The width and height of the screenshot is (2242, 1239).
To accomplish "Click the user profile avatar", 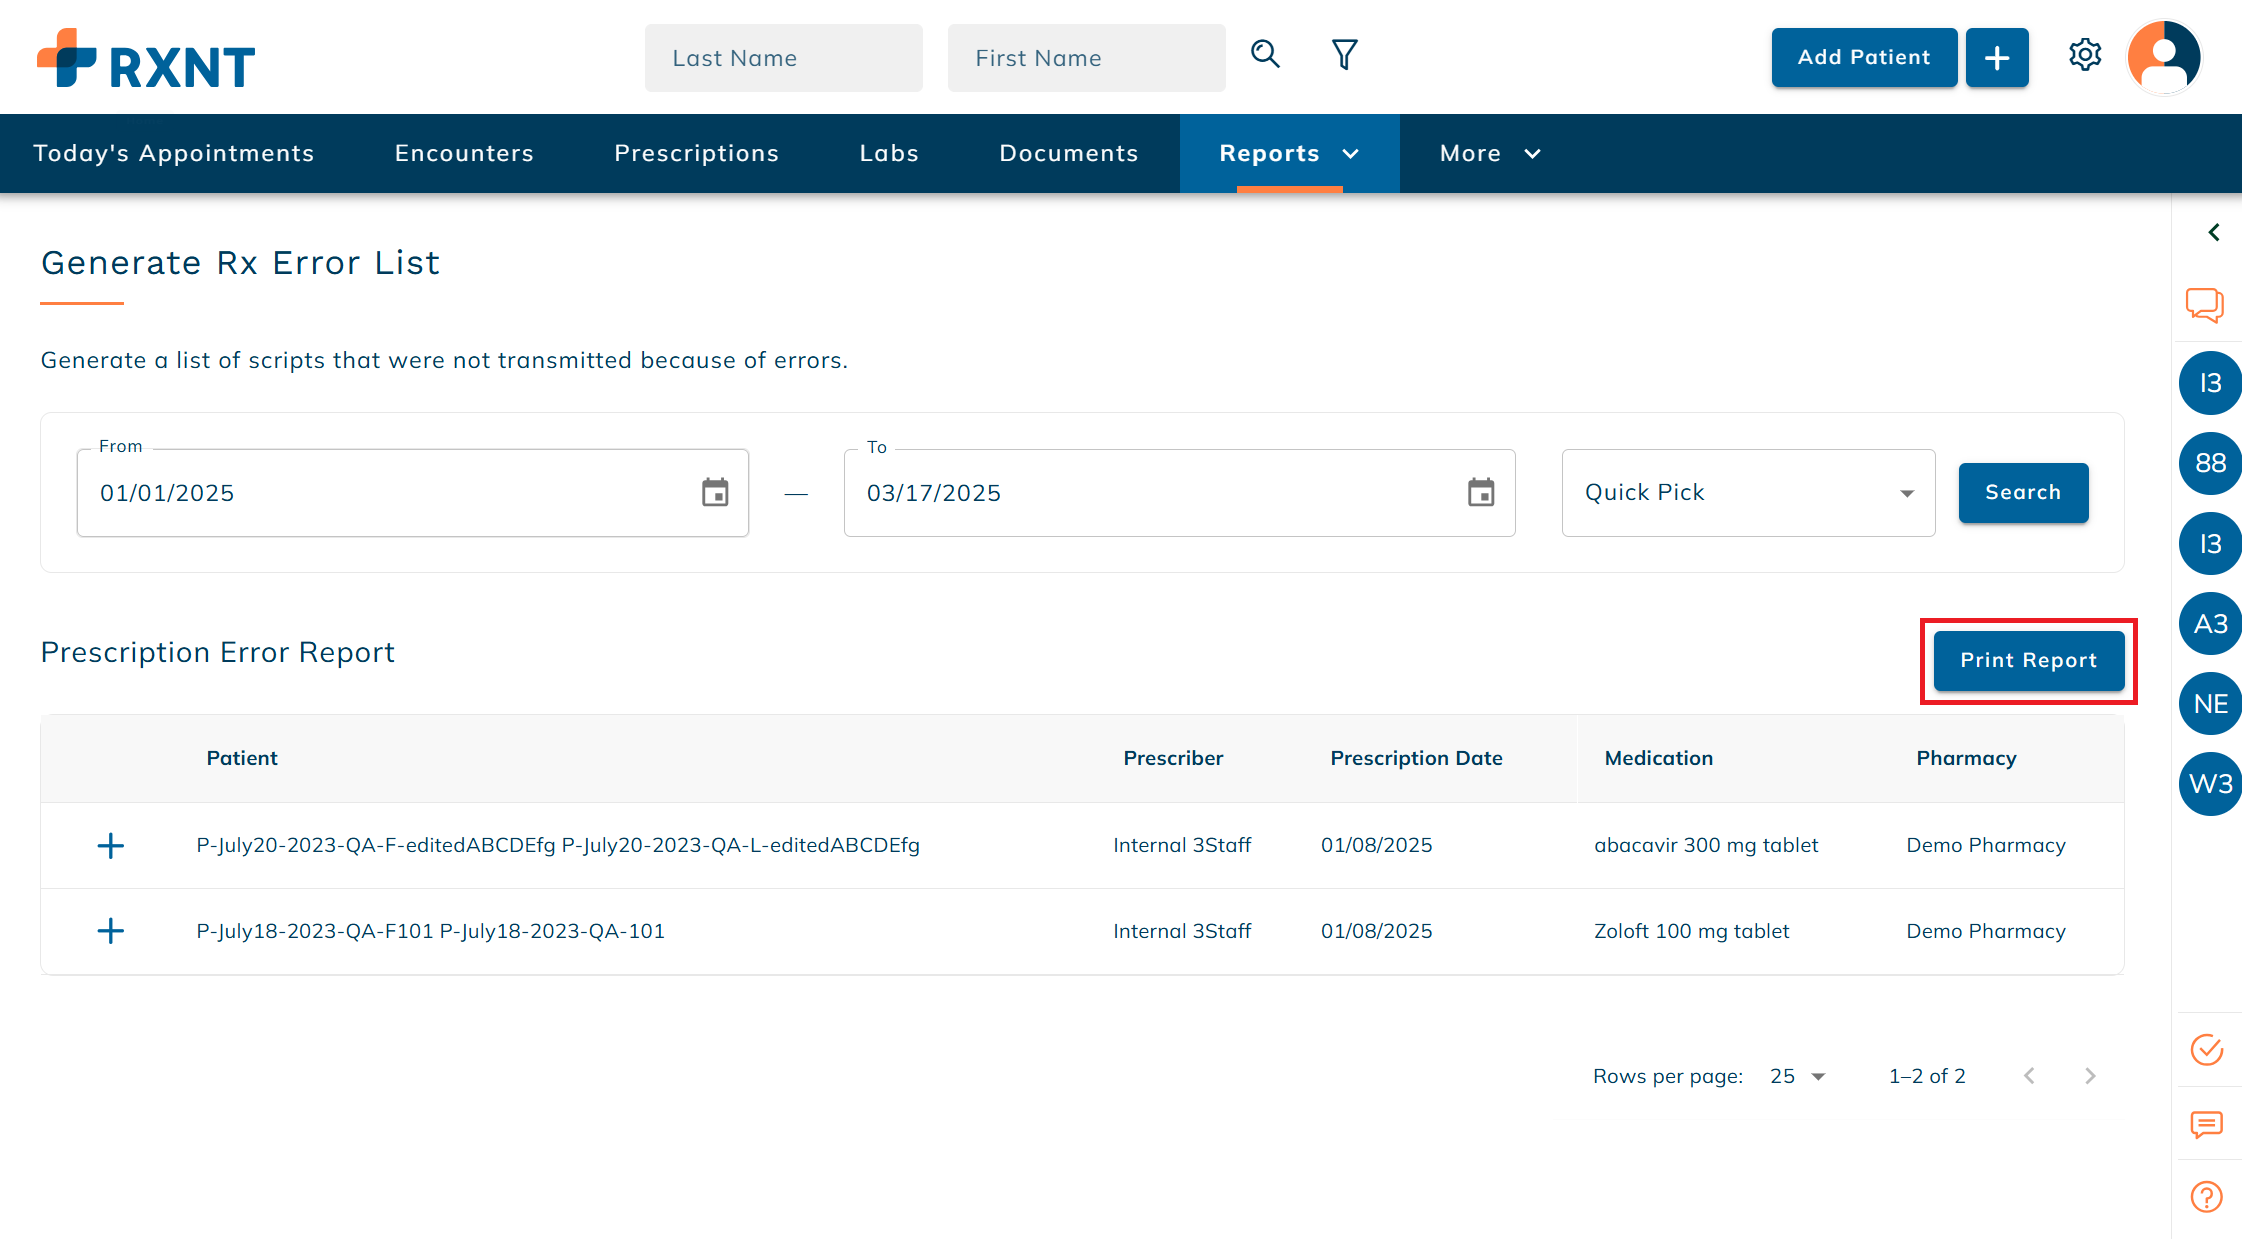I will 2164,57.
